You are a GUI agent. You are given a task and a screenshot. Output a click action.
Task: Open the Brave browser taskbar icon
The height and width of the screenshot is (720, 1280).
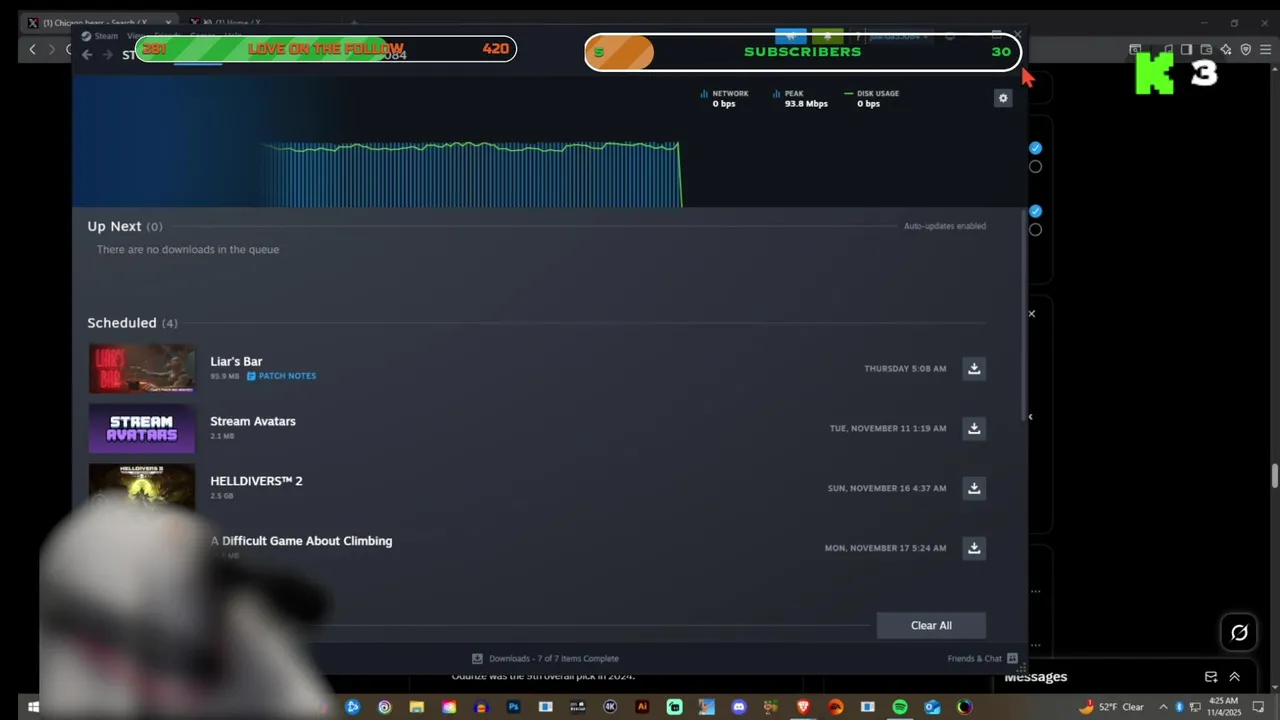click(803, 707)
